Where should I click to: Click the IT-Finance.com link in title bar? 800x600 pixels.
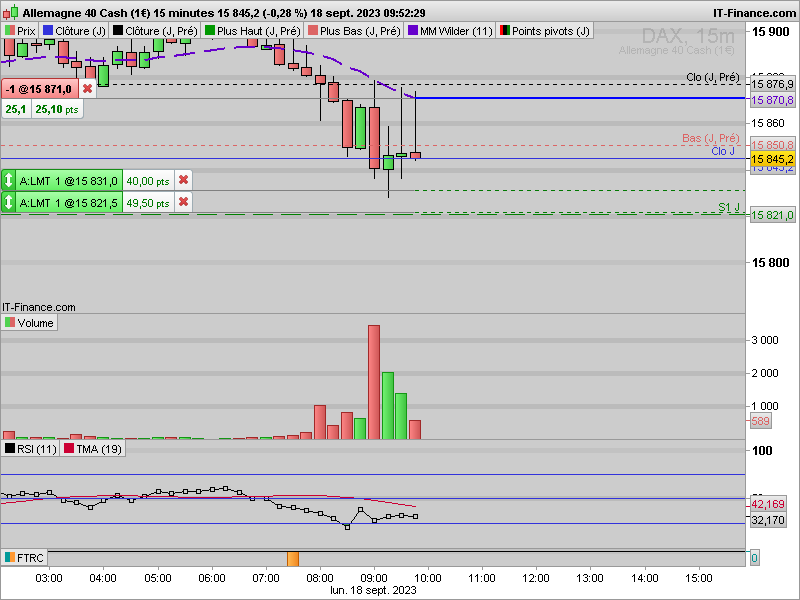[x=754, y=13]
